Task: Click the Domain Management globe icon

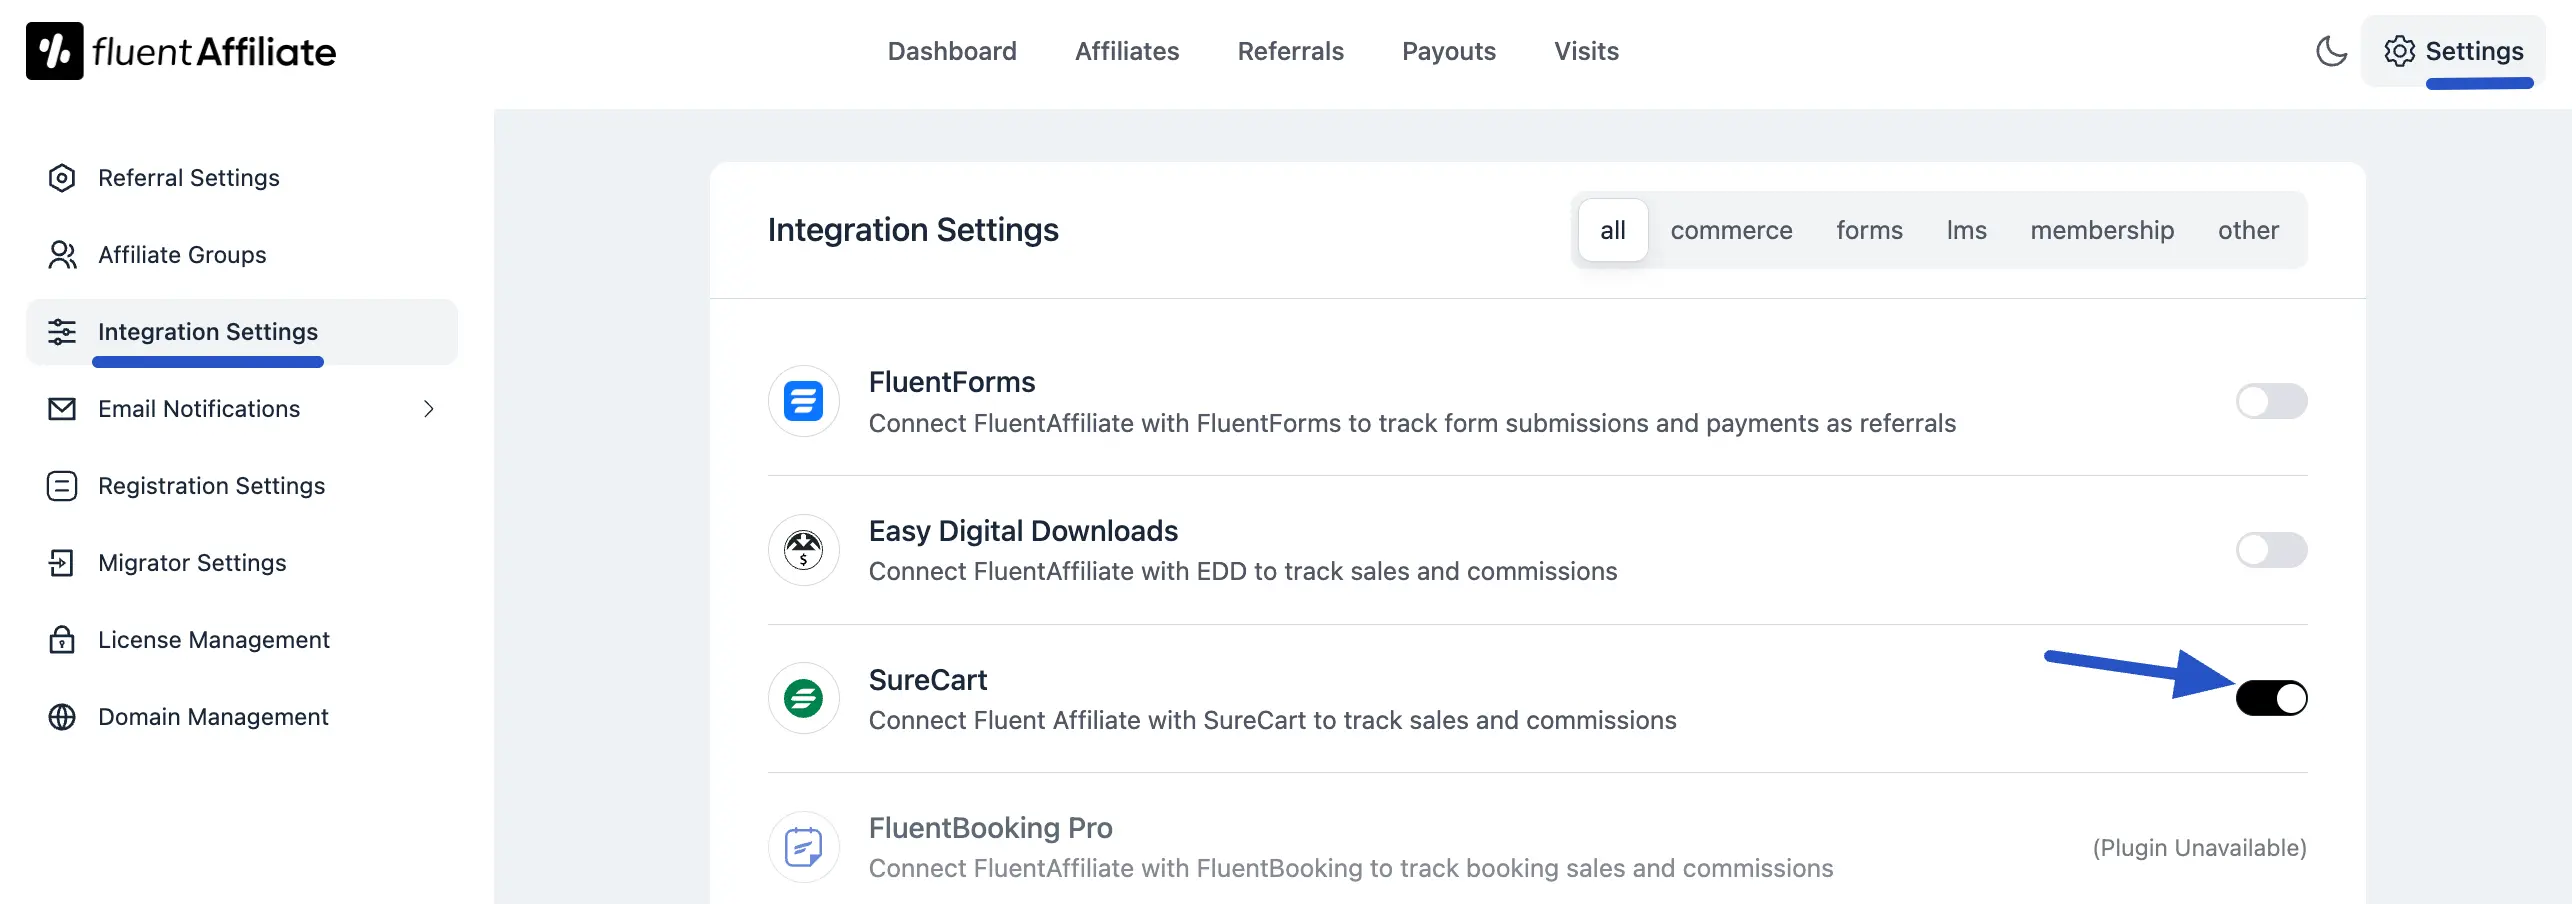Action: [x=62, y=716]
